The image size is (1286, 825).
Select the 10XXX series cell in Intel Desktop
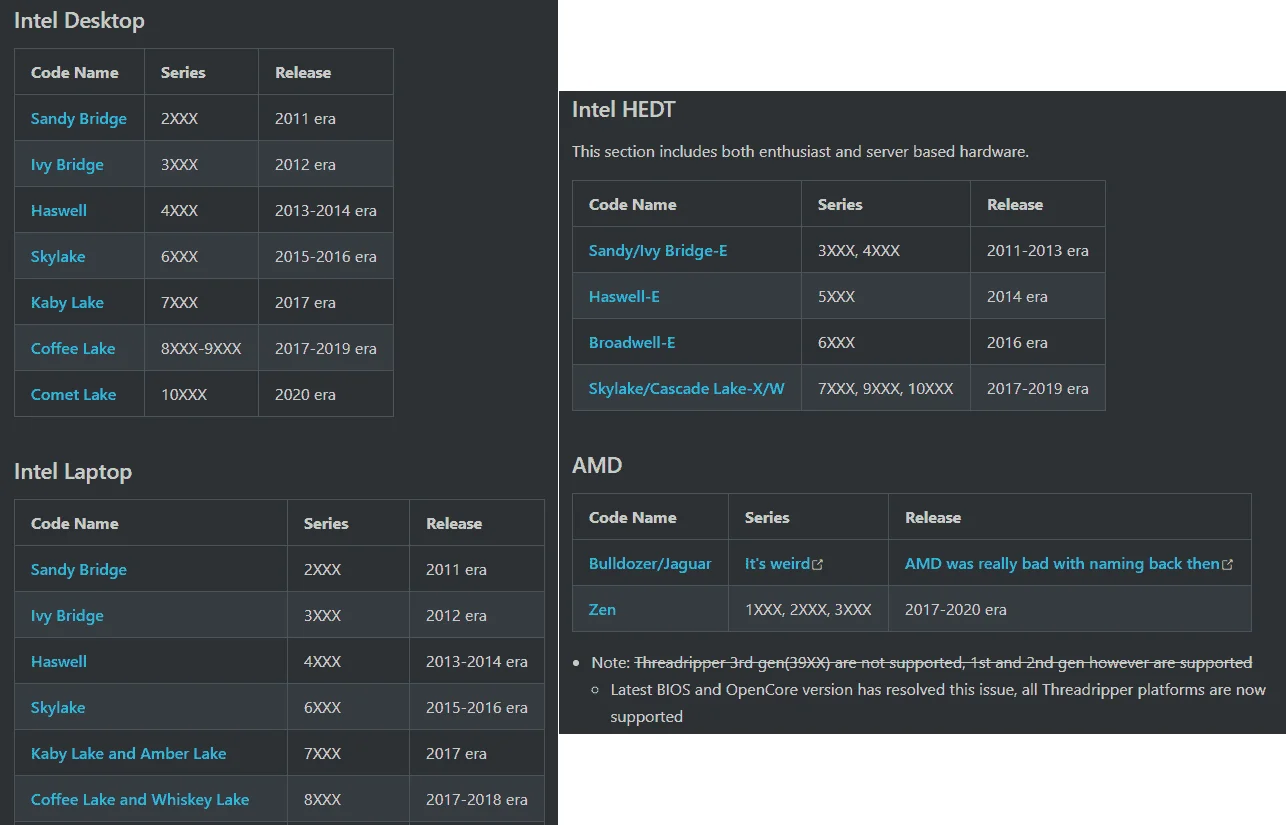point(201,394)
